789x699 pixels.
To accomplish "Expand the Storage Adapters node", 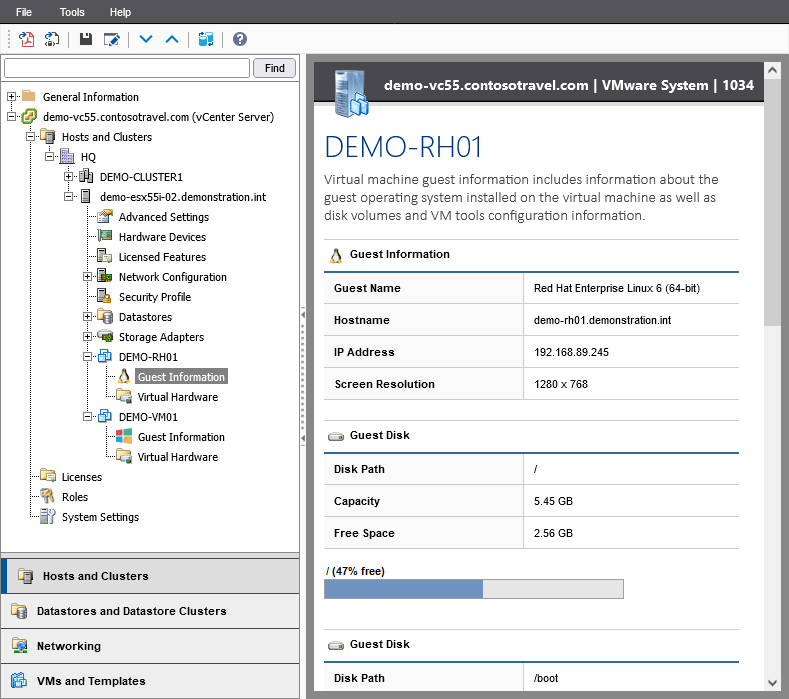I will tap(88, 336).
